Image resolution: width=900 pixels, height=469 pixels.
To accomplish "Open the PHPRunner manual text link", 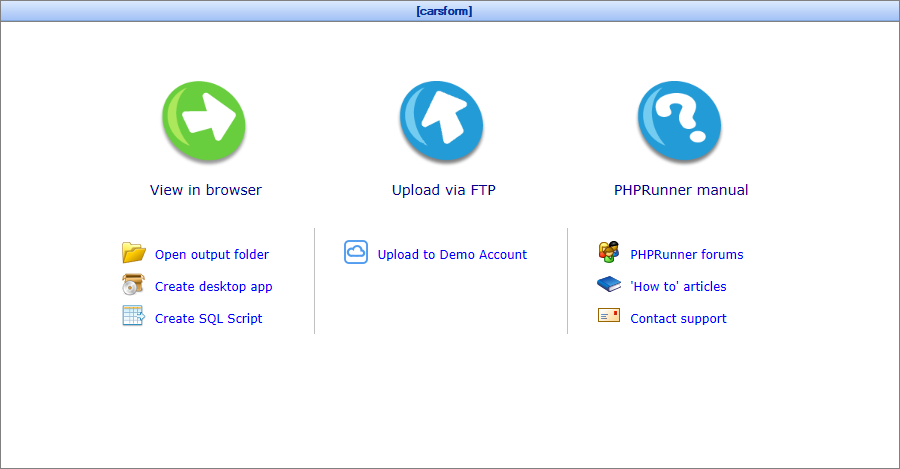I will coord(681,190).
